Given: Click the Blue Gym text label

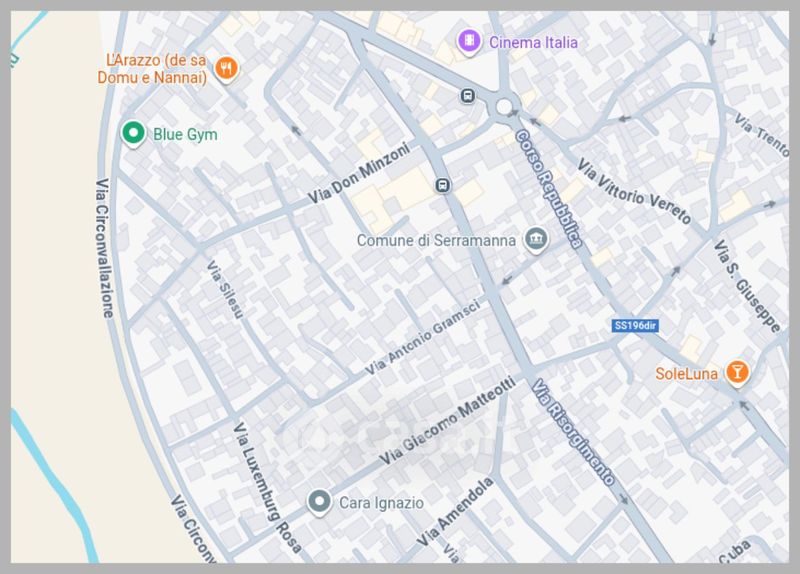Looking at the screenshot, I should pyautogui.click(x=184, y=134).
